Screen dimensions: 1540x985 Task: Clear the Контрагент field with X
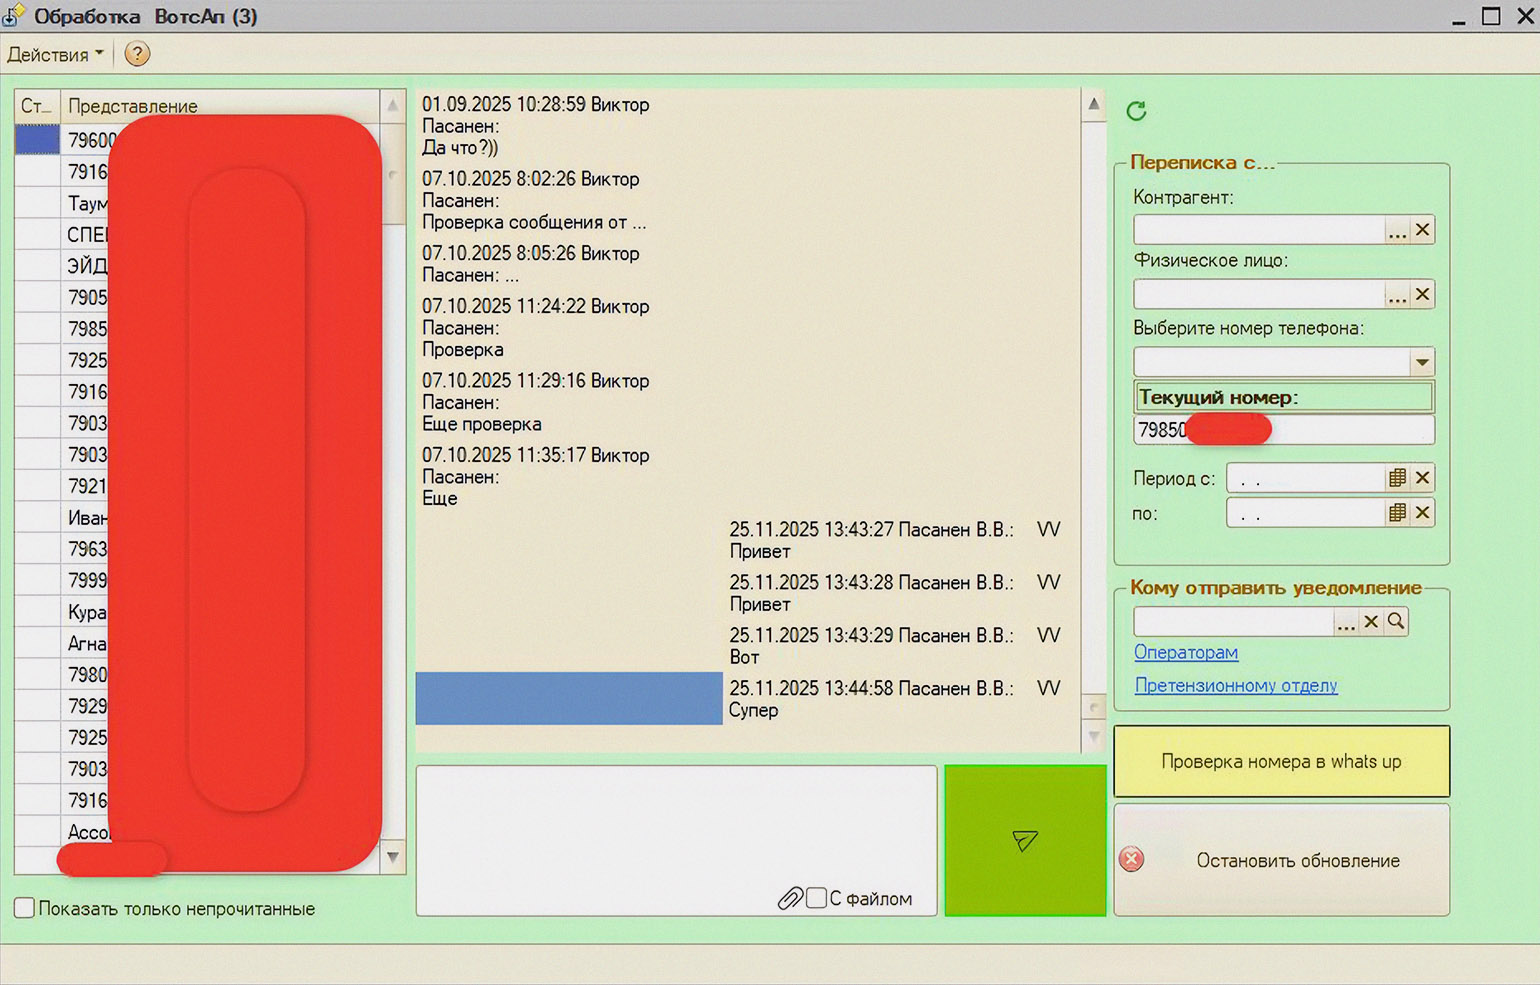[1422, 230]
